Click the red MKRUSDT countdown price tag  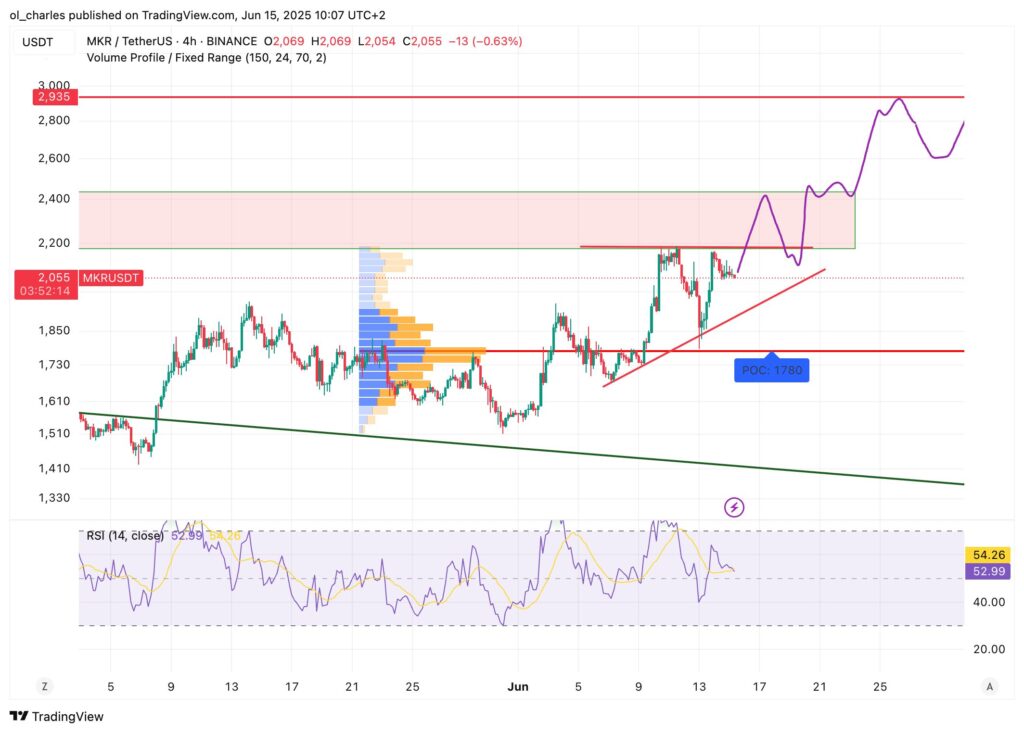tap(46, 283)
